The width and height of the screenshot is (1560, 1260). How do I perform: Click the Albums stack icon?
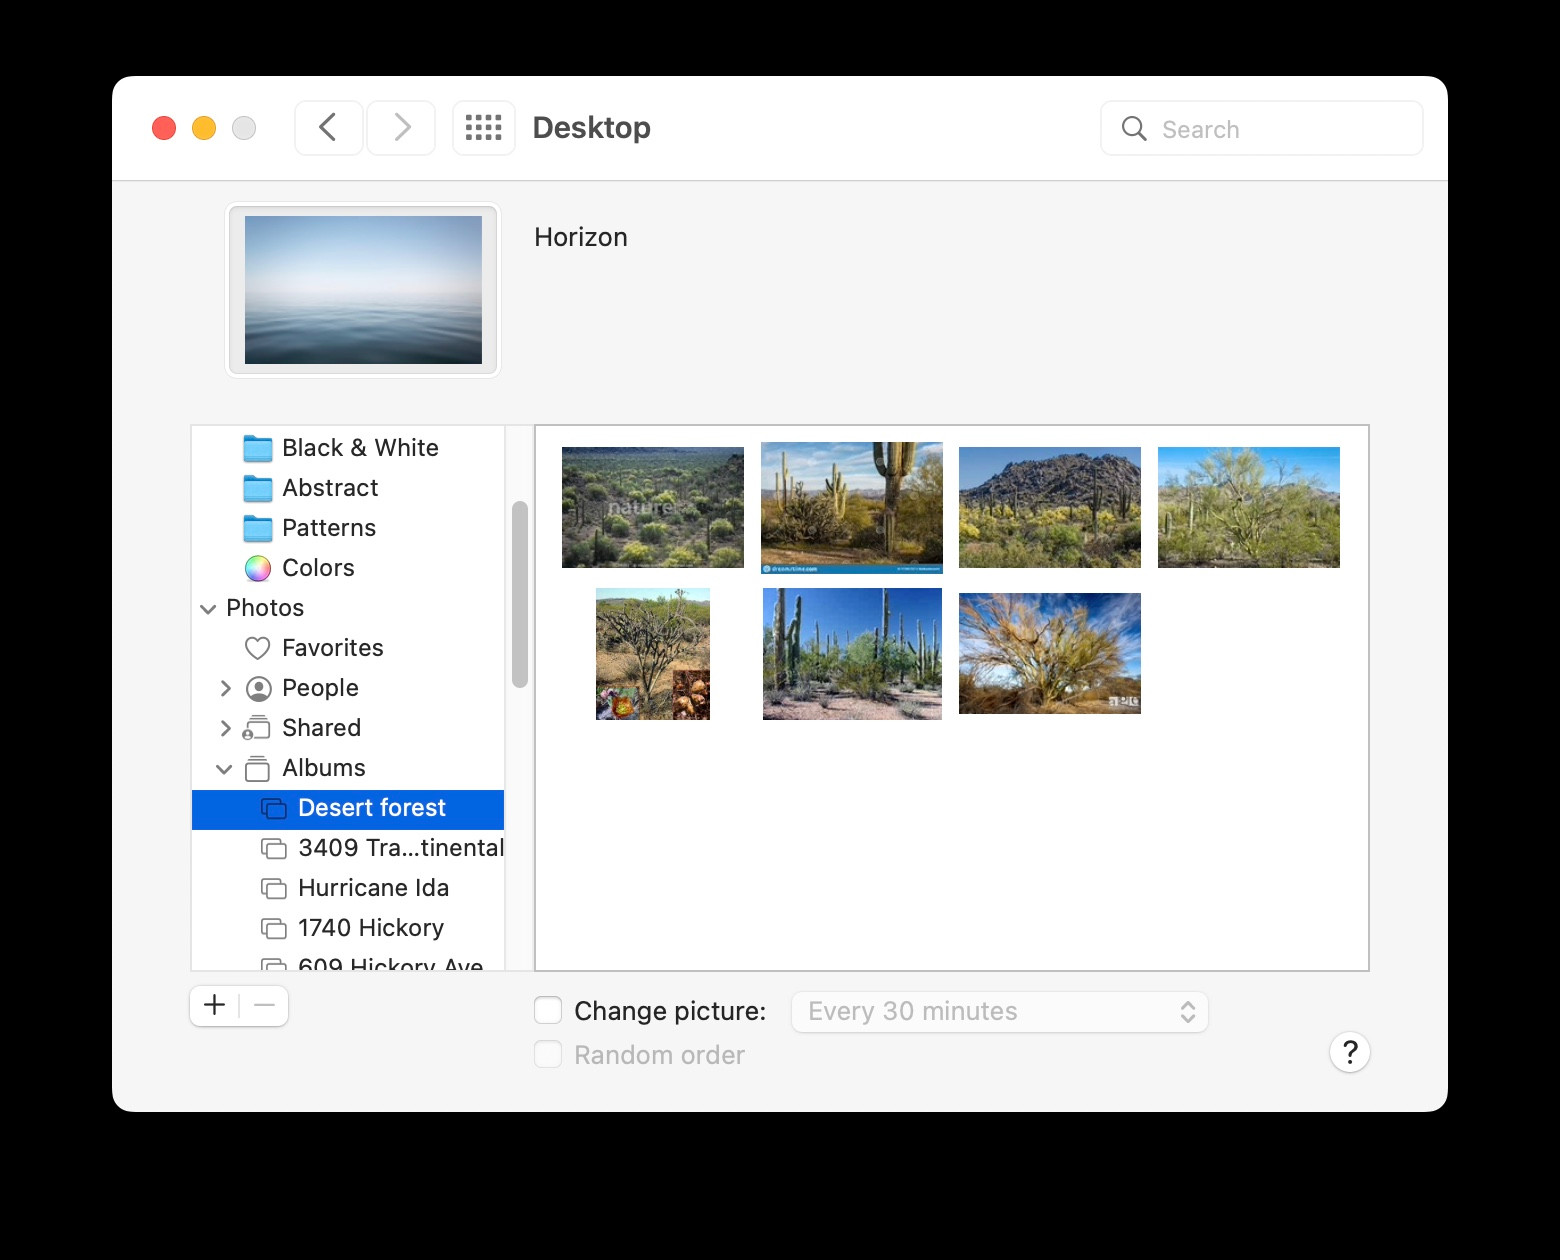pyautogui.click(x=258, y=768)
